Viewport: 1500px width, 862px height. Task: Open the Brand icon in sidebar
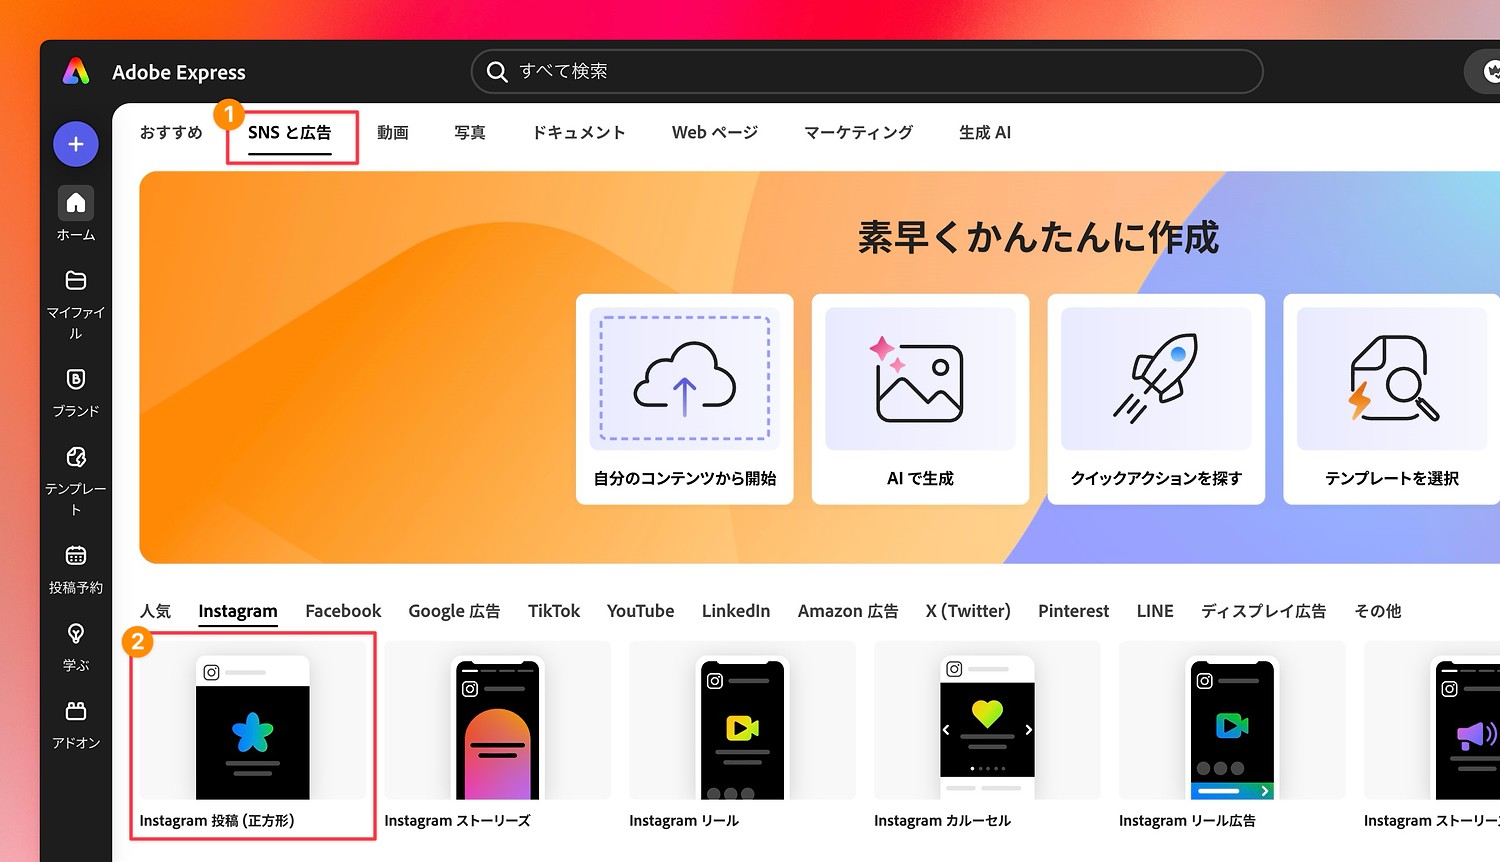(x=76, y=379)
